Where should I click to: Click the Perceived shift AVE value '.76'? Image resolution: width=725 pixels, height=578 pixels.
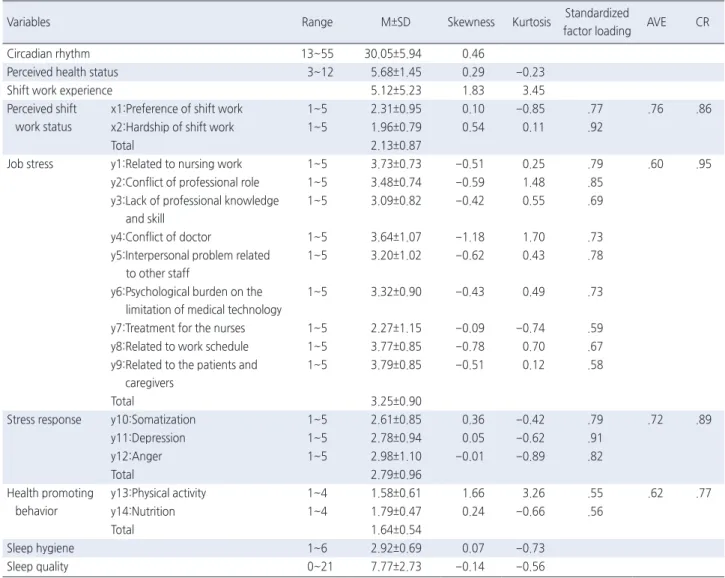coord(656,109)
